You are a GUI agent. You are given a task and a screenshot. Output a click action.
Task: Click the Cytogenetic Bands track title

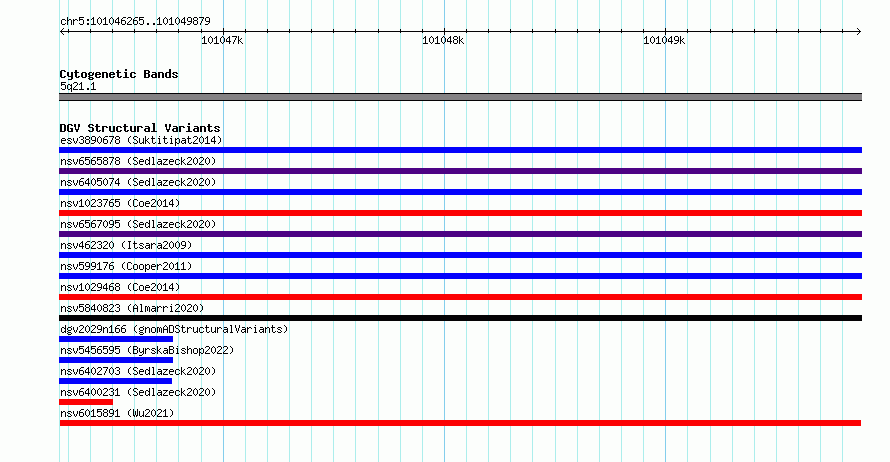pos(119,74)
